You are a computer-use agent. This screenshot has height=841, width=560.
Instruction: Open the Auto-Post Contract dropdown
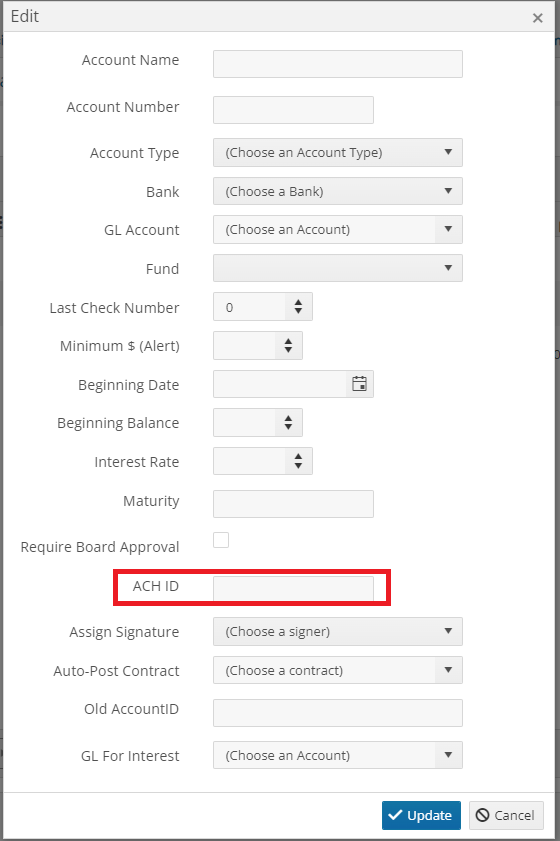[x=338, y=670]
